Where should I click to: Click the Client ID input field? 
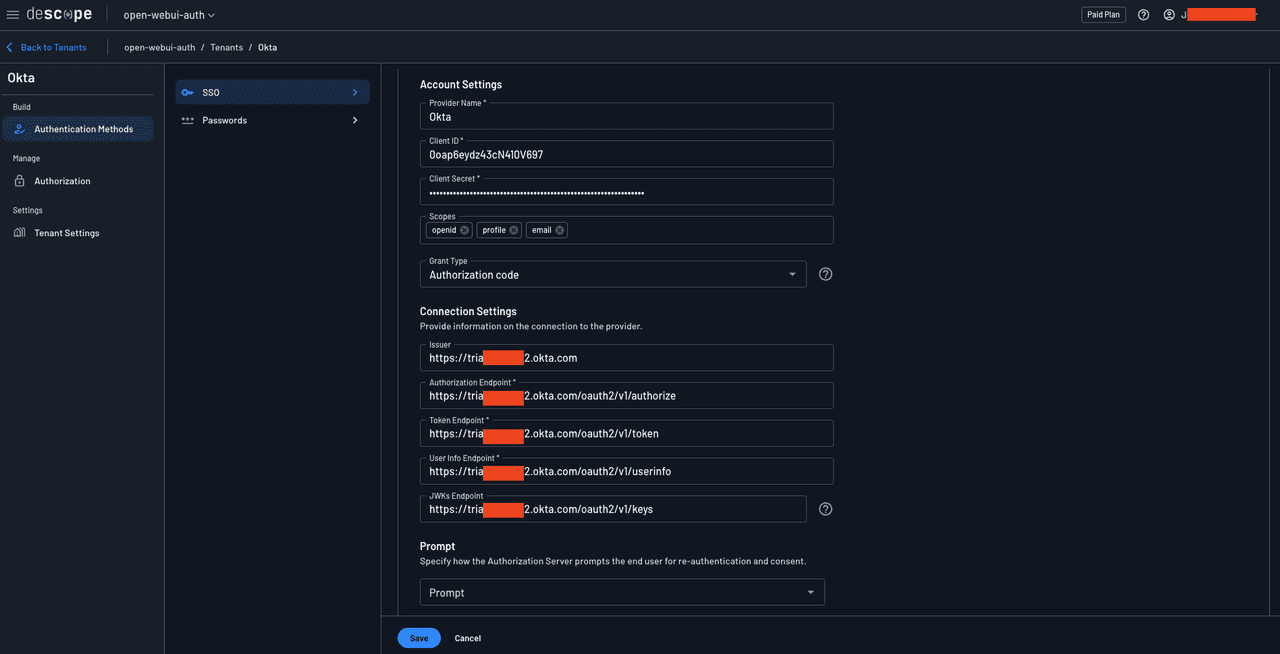[x=626, y=155]
